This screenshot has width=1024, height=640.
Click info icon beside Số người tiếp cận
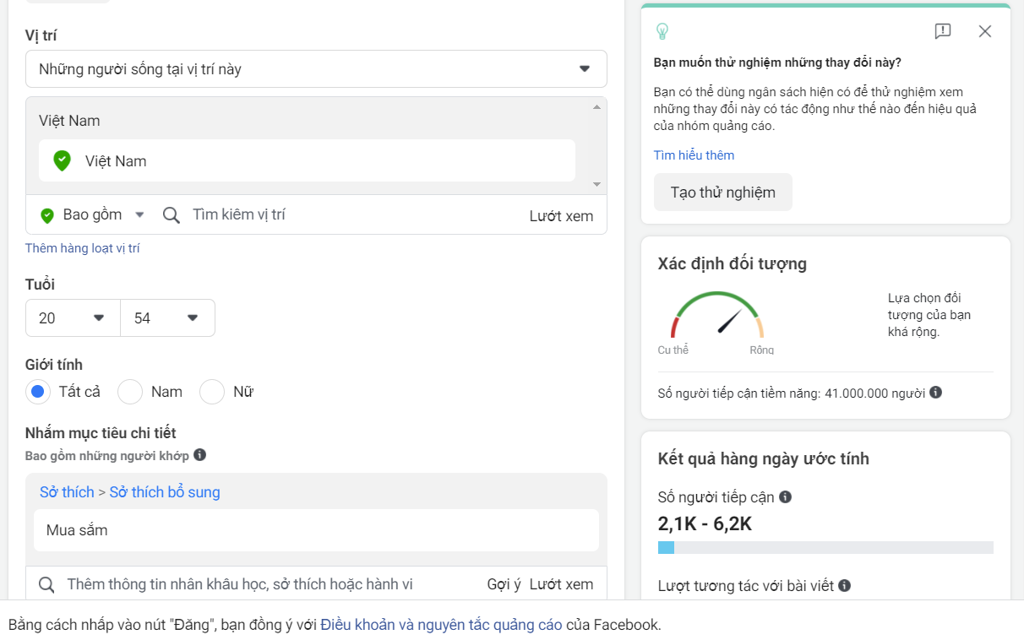point(785,497)
